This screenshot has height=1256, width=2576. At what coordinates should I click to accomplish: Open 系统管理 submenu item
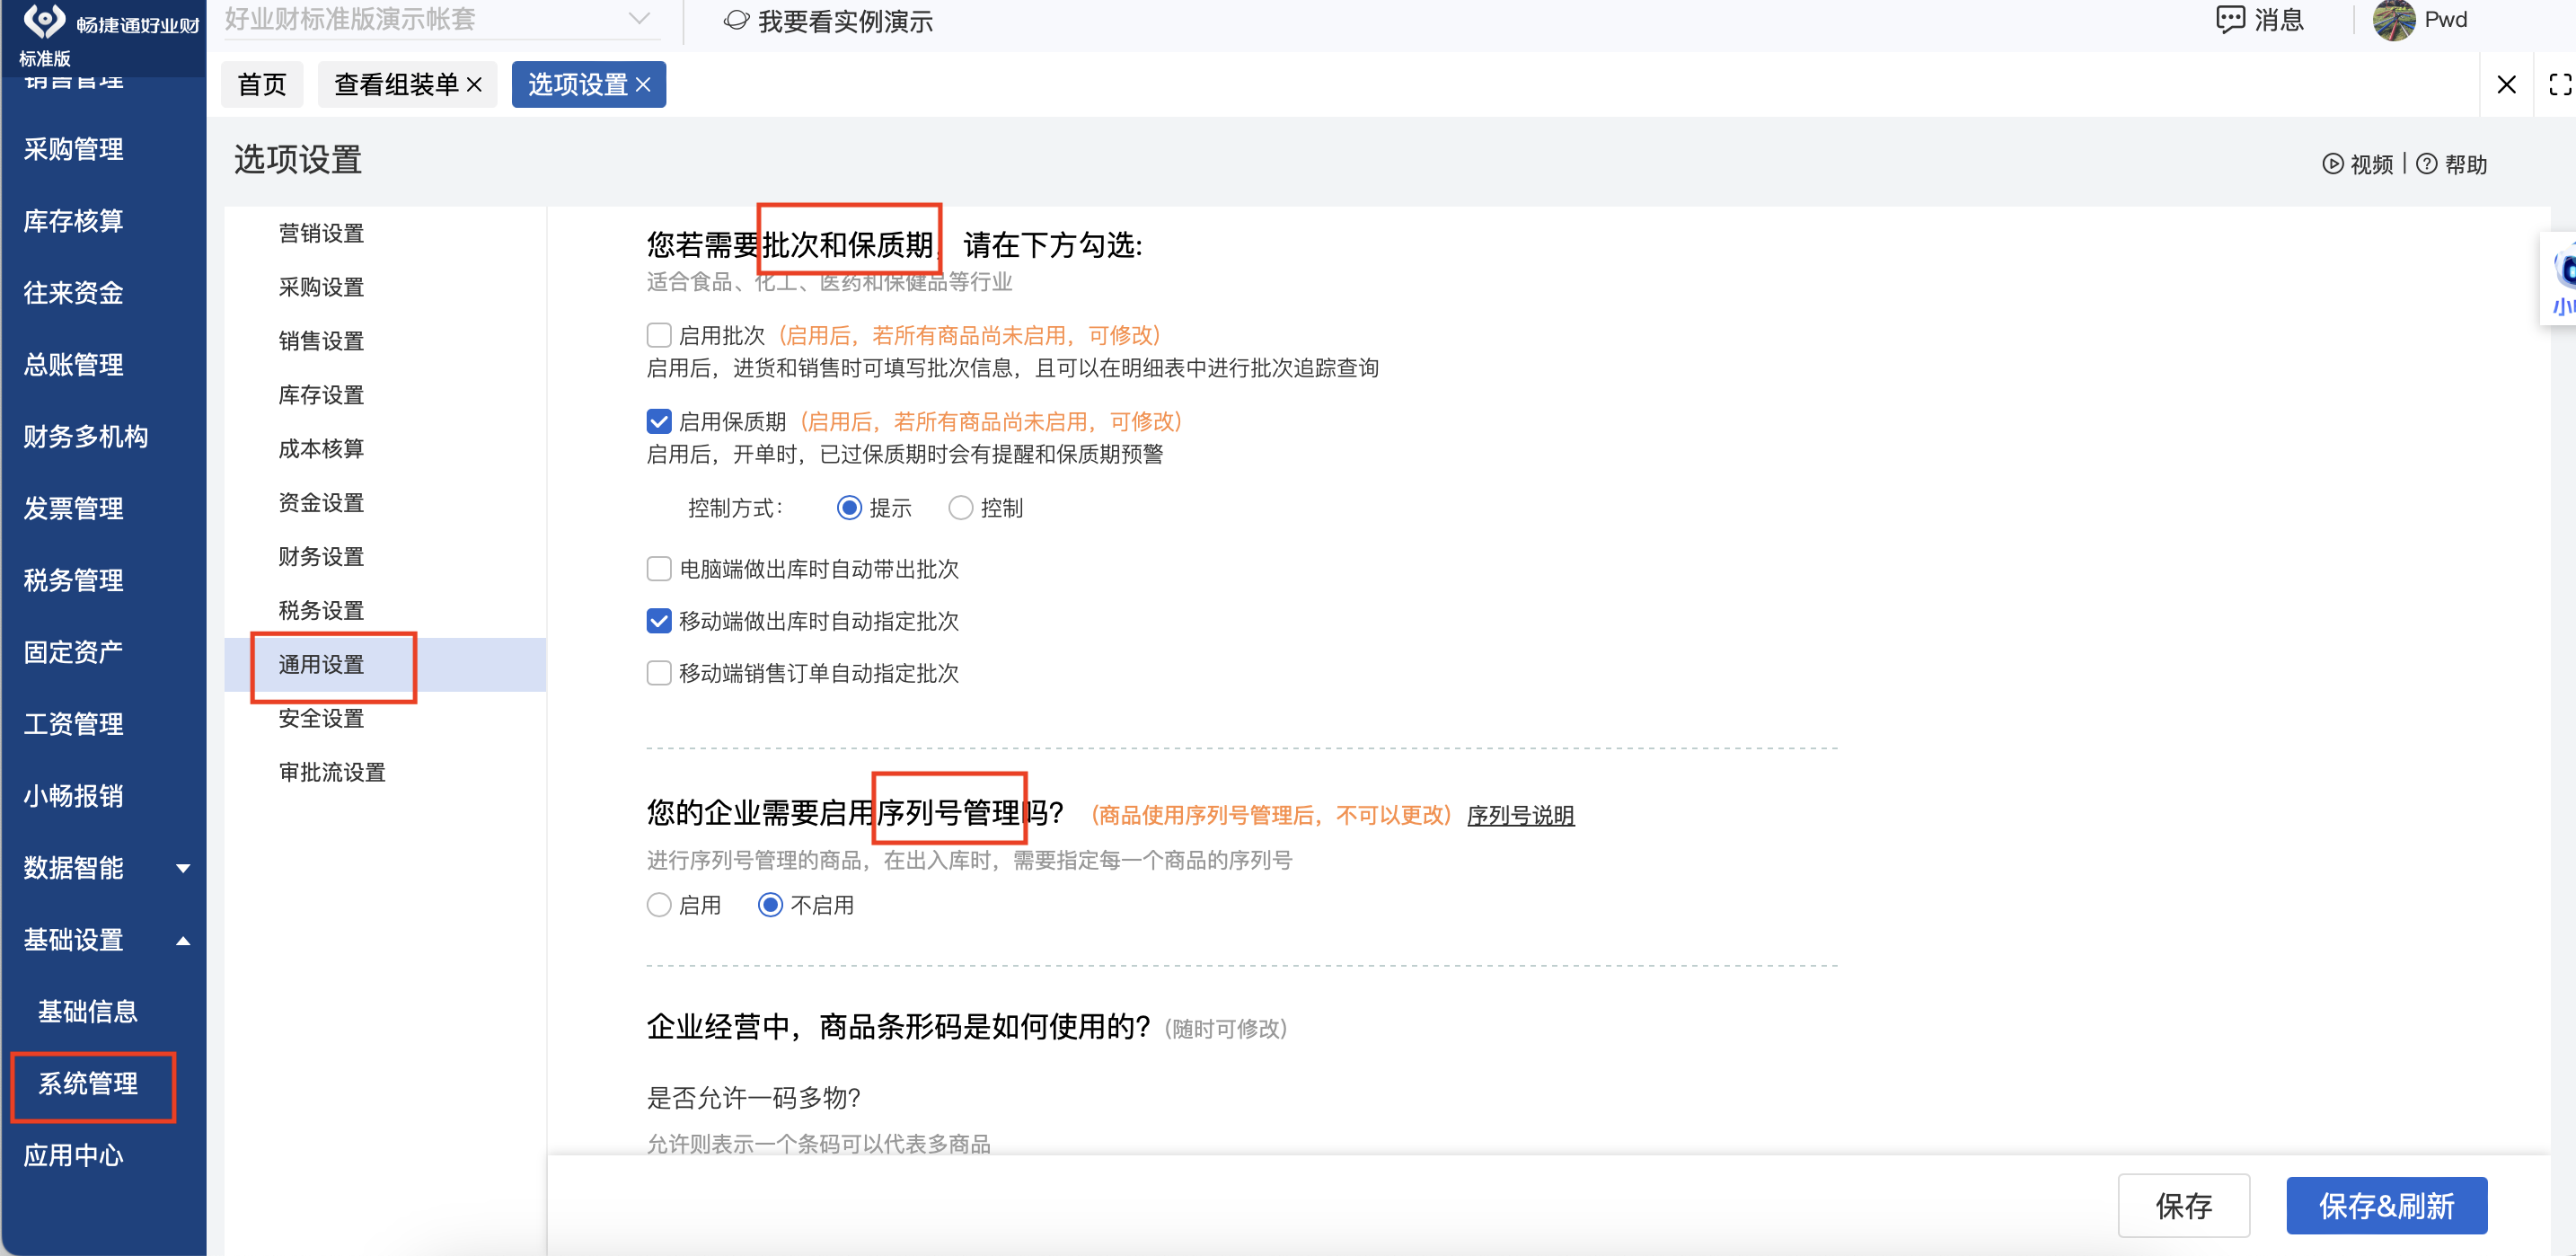click(88, 1083)
